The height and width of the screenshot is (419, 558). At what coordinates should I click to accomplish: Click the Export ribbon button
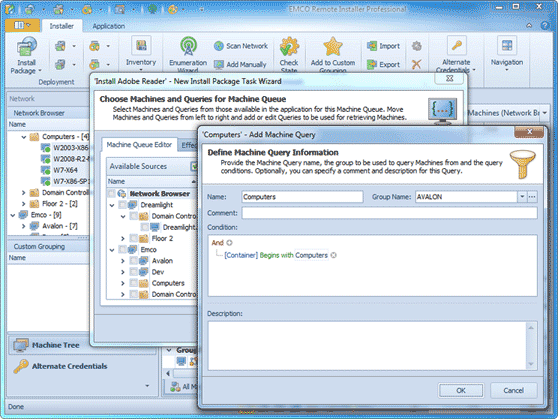(383, 64)
